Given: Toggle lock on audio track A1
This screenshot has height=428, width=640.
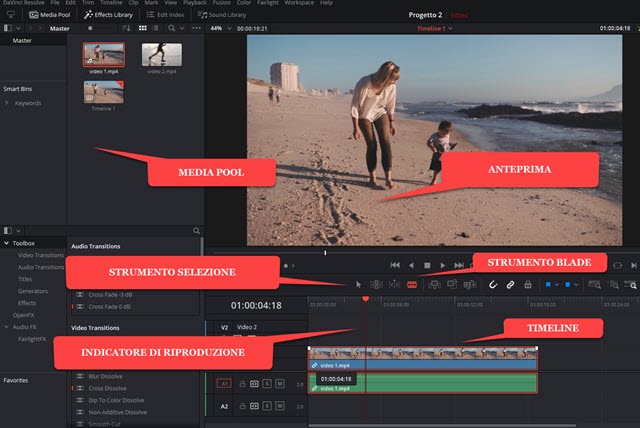Looking at the screenshot, I should click(x=242, y=384).
